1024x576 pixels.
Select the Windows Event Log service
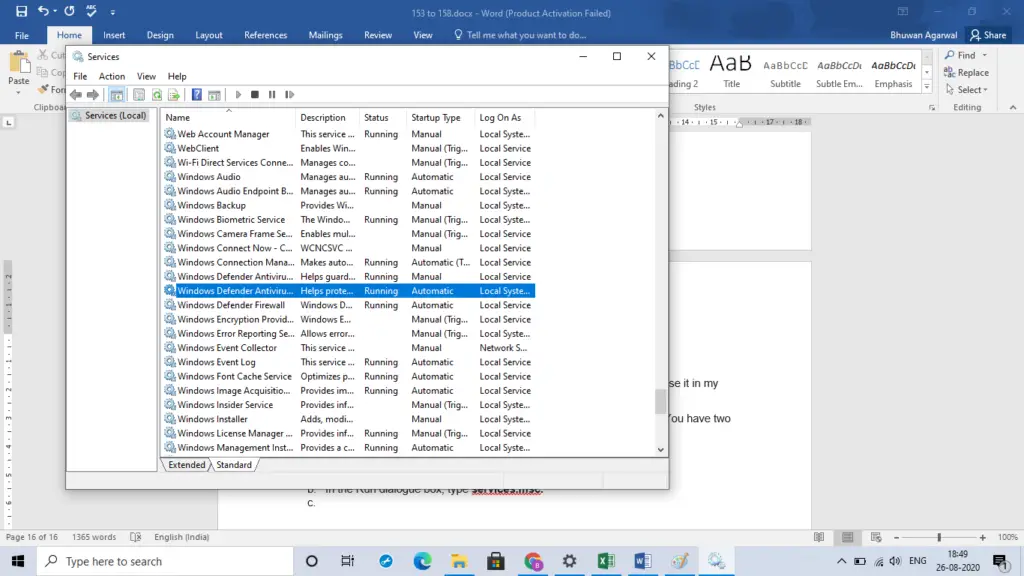pos(349,362)
